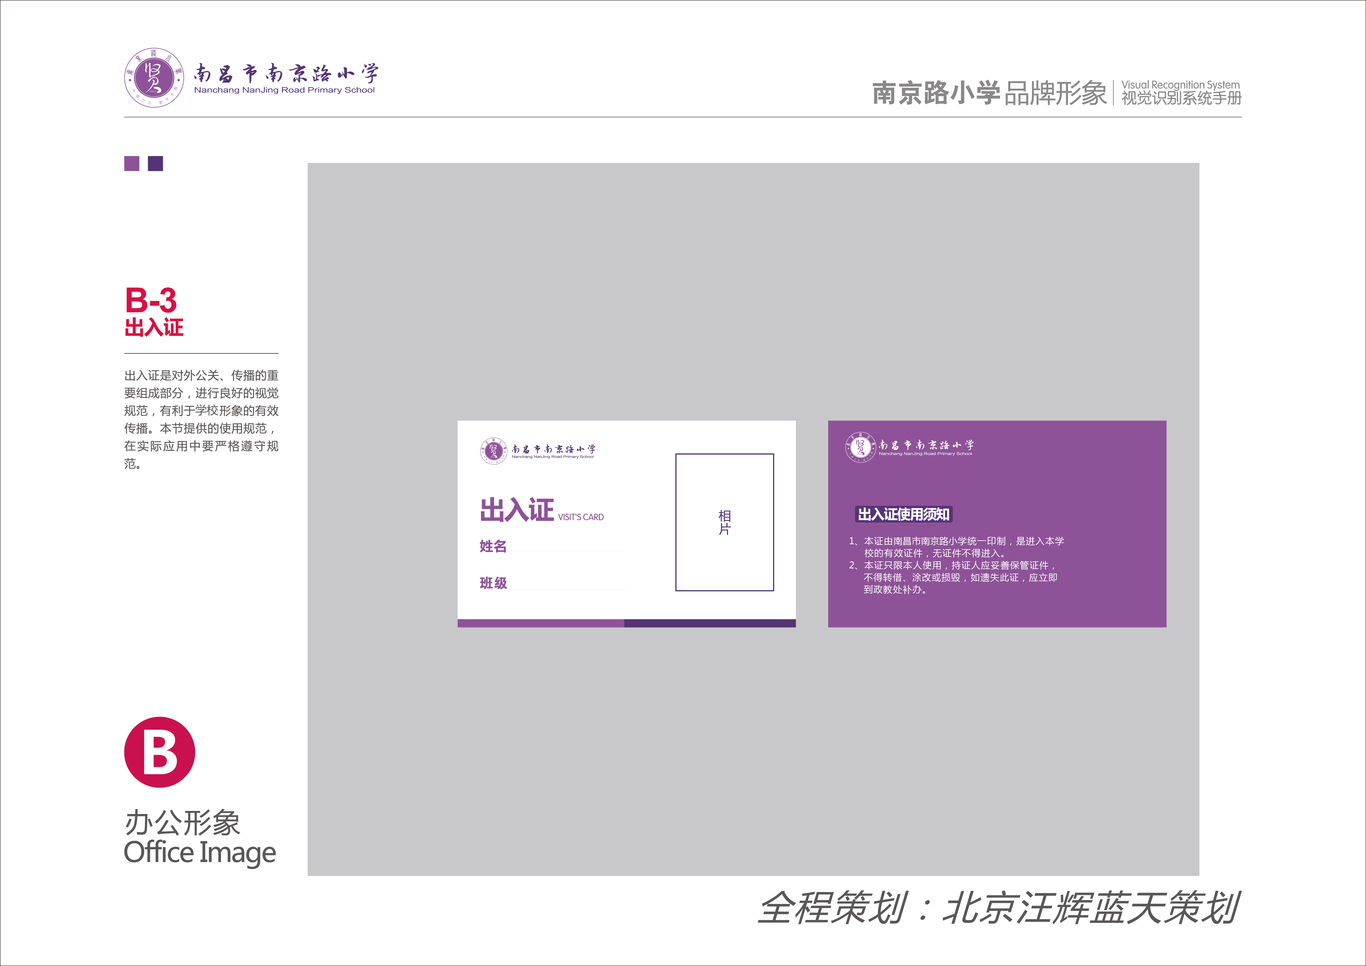Viewport: 1366px width, 966px height.
Task: Click the light purple stripe at card bottom
Action: pos(541,623)
